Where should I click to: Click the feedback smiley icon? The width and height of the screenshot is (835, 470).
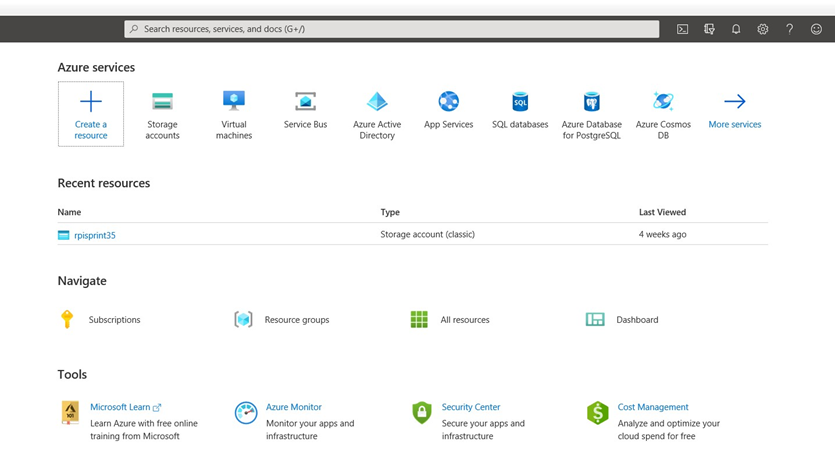click(816, 29)
